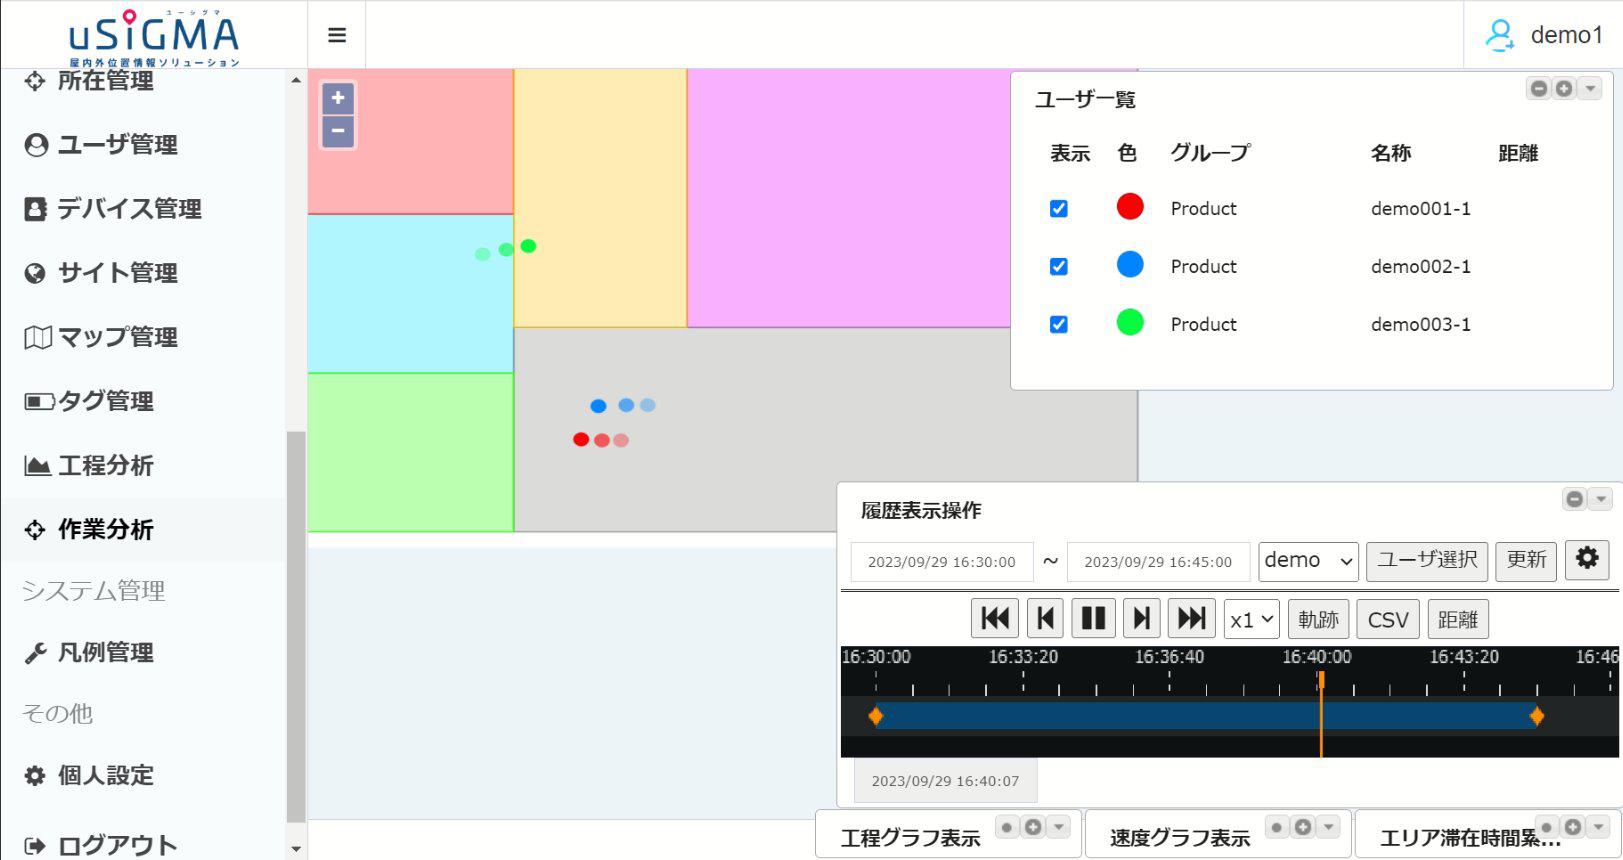The height and width of the screenshot is (860, 1623).
Task: Click the orange playhead on the timeline
Action: [1321, 681]
